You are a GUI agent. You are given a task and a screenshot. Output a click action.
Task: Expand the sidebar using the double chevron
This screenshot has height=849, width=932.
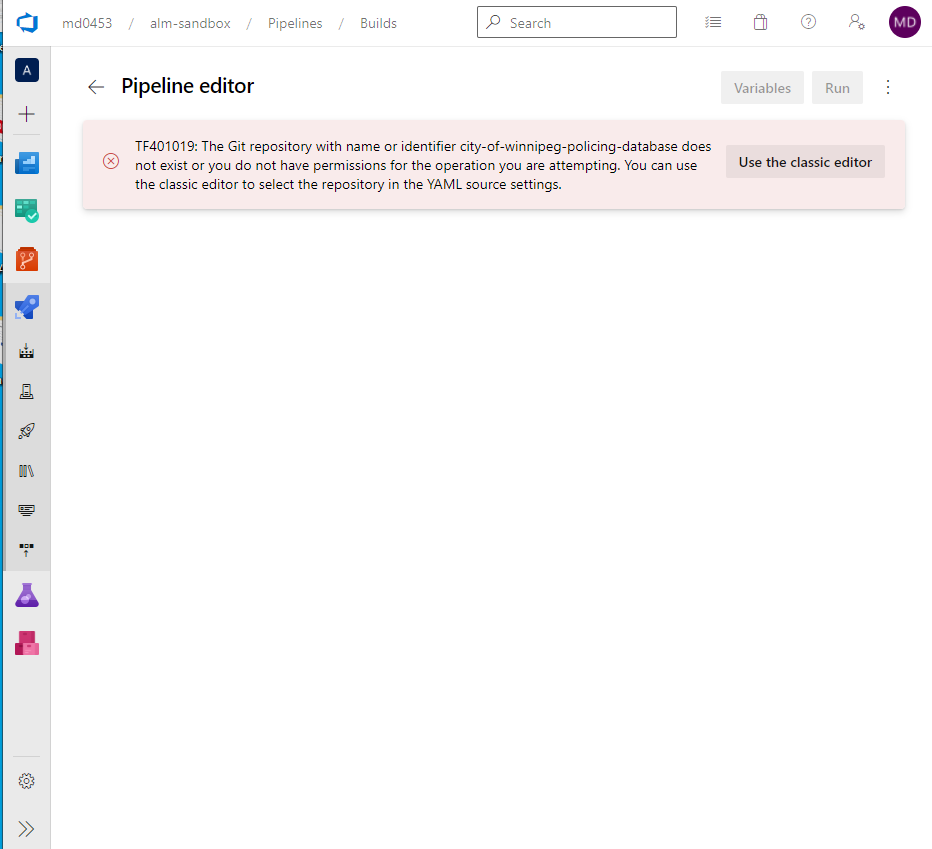(25, 828)
